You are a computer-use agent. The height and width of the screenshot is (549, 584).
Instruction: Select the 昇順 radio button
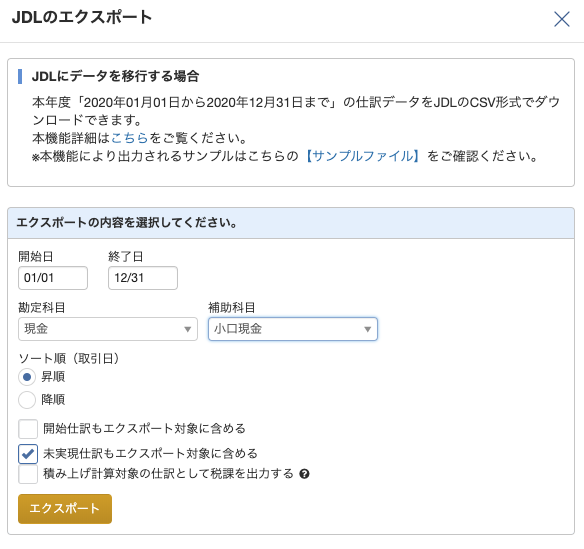(27, 377)
